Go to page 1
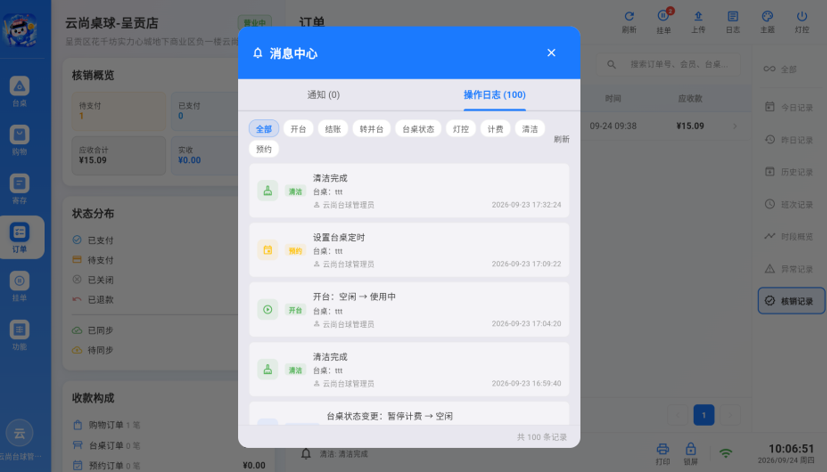Viewport: 827px width, 472px height. [704, 415]
